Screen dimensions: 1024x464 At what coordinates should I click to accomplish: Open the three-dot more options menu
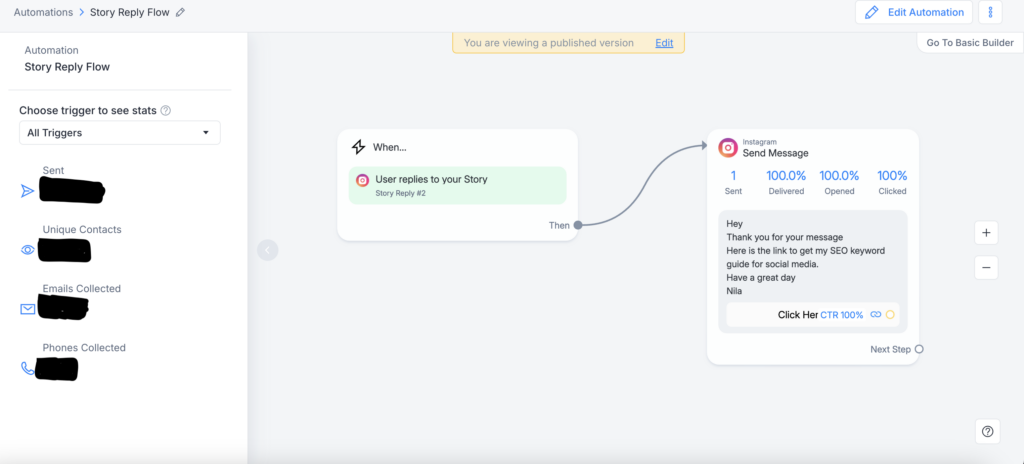point(990,12)
